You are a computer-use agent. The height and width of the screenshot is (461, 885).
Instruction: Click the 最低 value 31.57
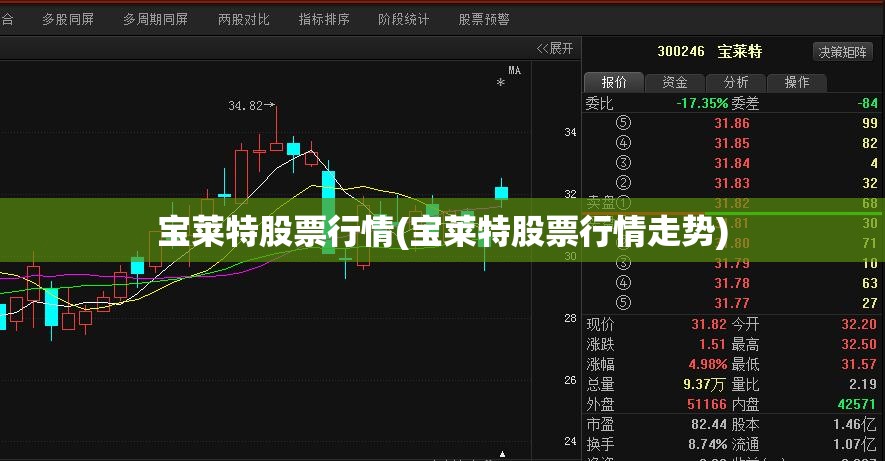pyautogui.click(x=858, y=365)
